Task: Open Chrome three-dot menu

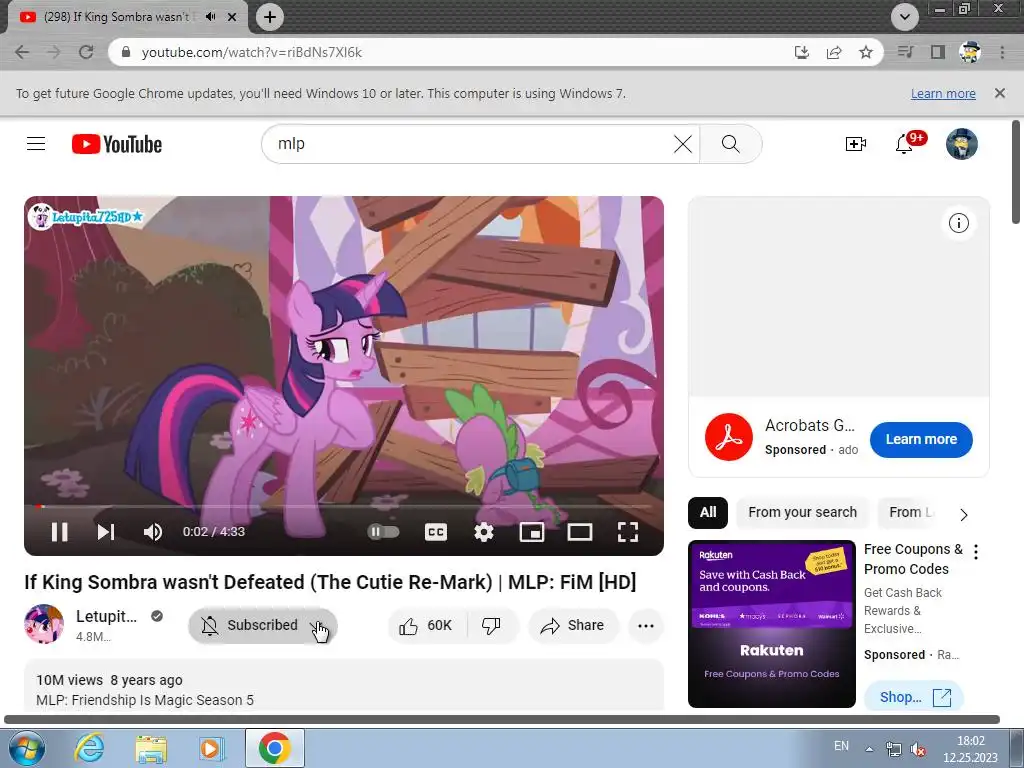Action: coord(1002,52)
